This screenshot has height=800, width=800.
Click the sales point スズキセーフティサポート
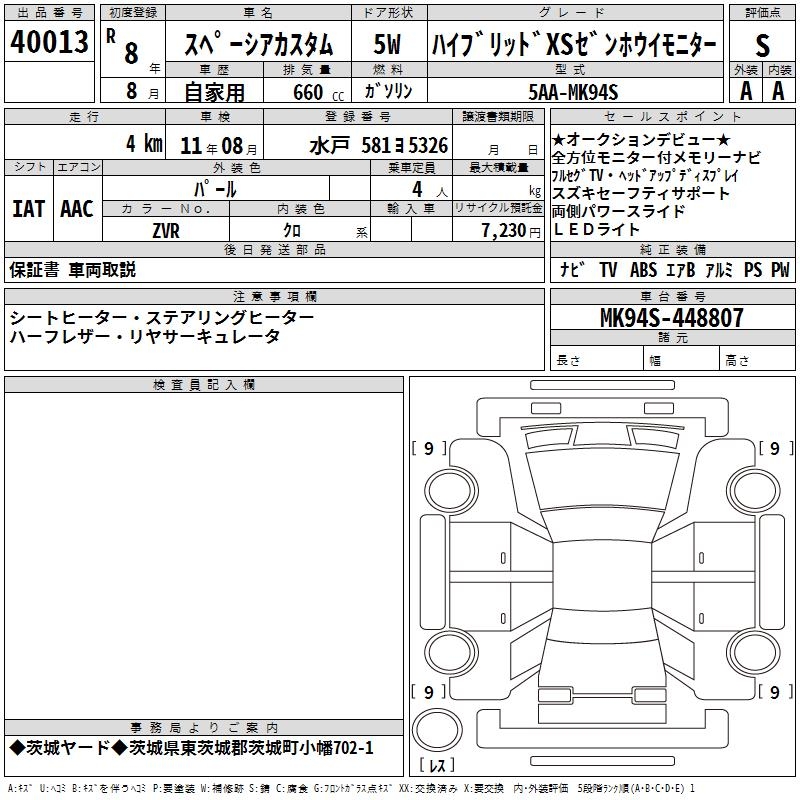[x=641, y=193]
